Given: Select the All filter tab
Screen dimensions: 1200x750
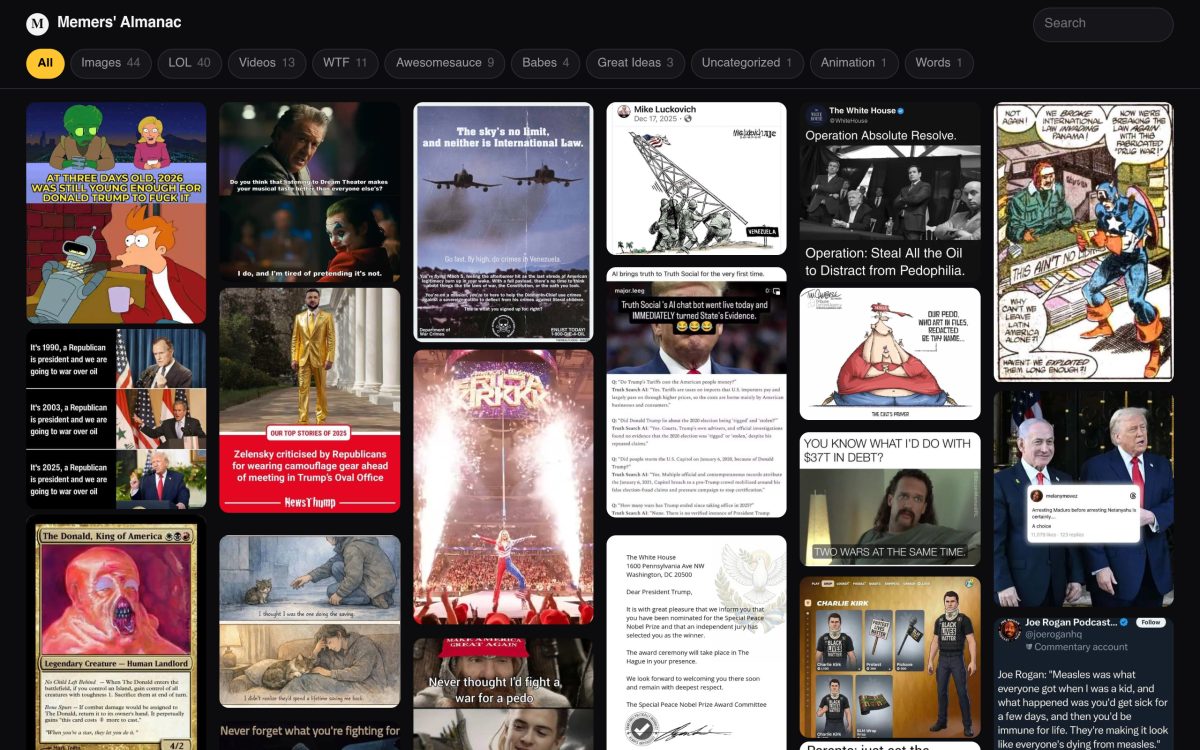Looking at the screenshot, I should (x=45, y=63).
